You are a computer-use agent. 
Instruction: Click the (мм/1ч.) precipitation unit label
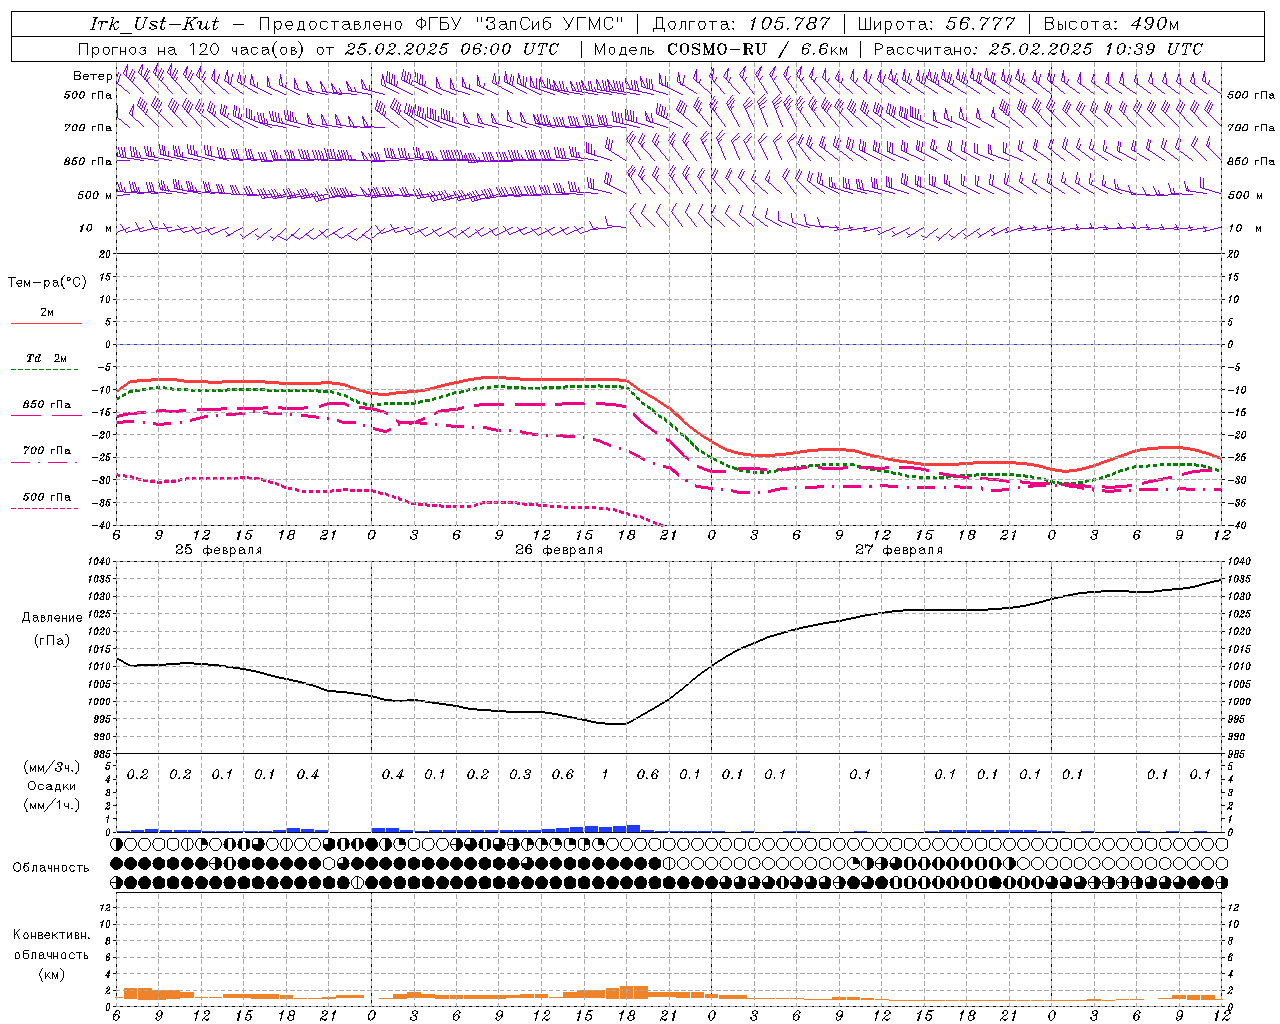pyautogui.click(x=52, y=805)
